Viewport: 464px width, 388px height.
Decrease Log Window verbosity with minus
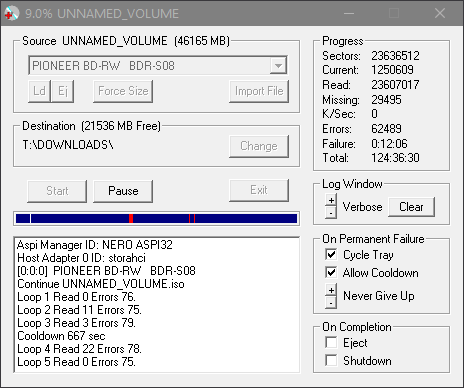tap(331, 212)
